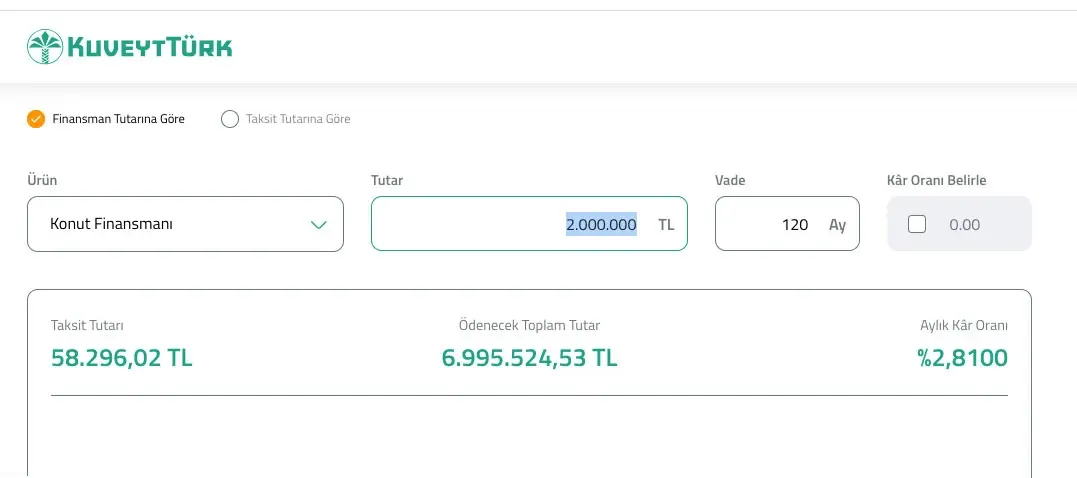This screenshot has height=478, width=1077.
Task: Select the Finansman Tutarına Göre radio button
Action: coord(36,119)
